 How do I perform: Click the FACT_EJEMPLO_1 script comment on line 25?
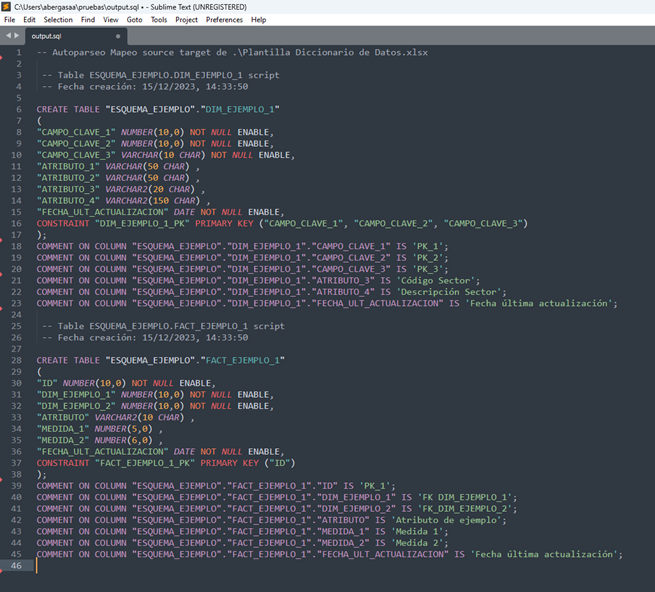[x=163, y=326]
